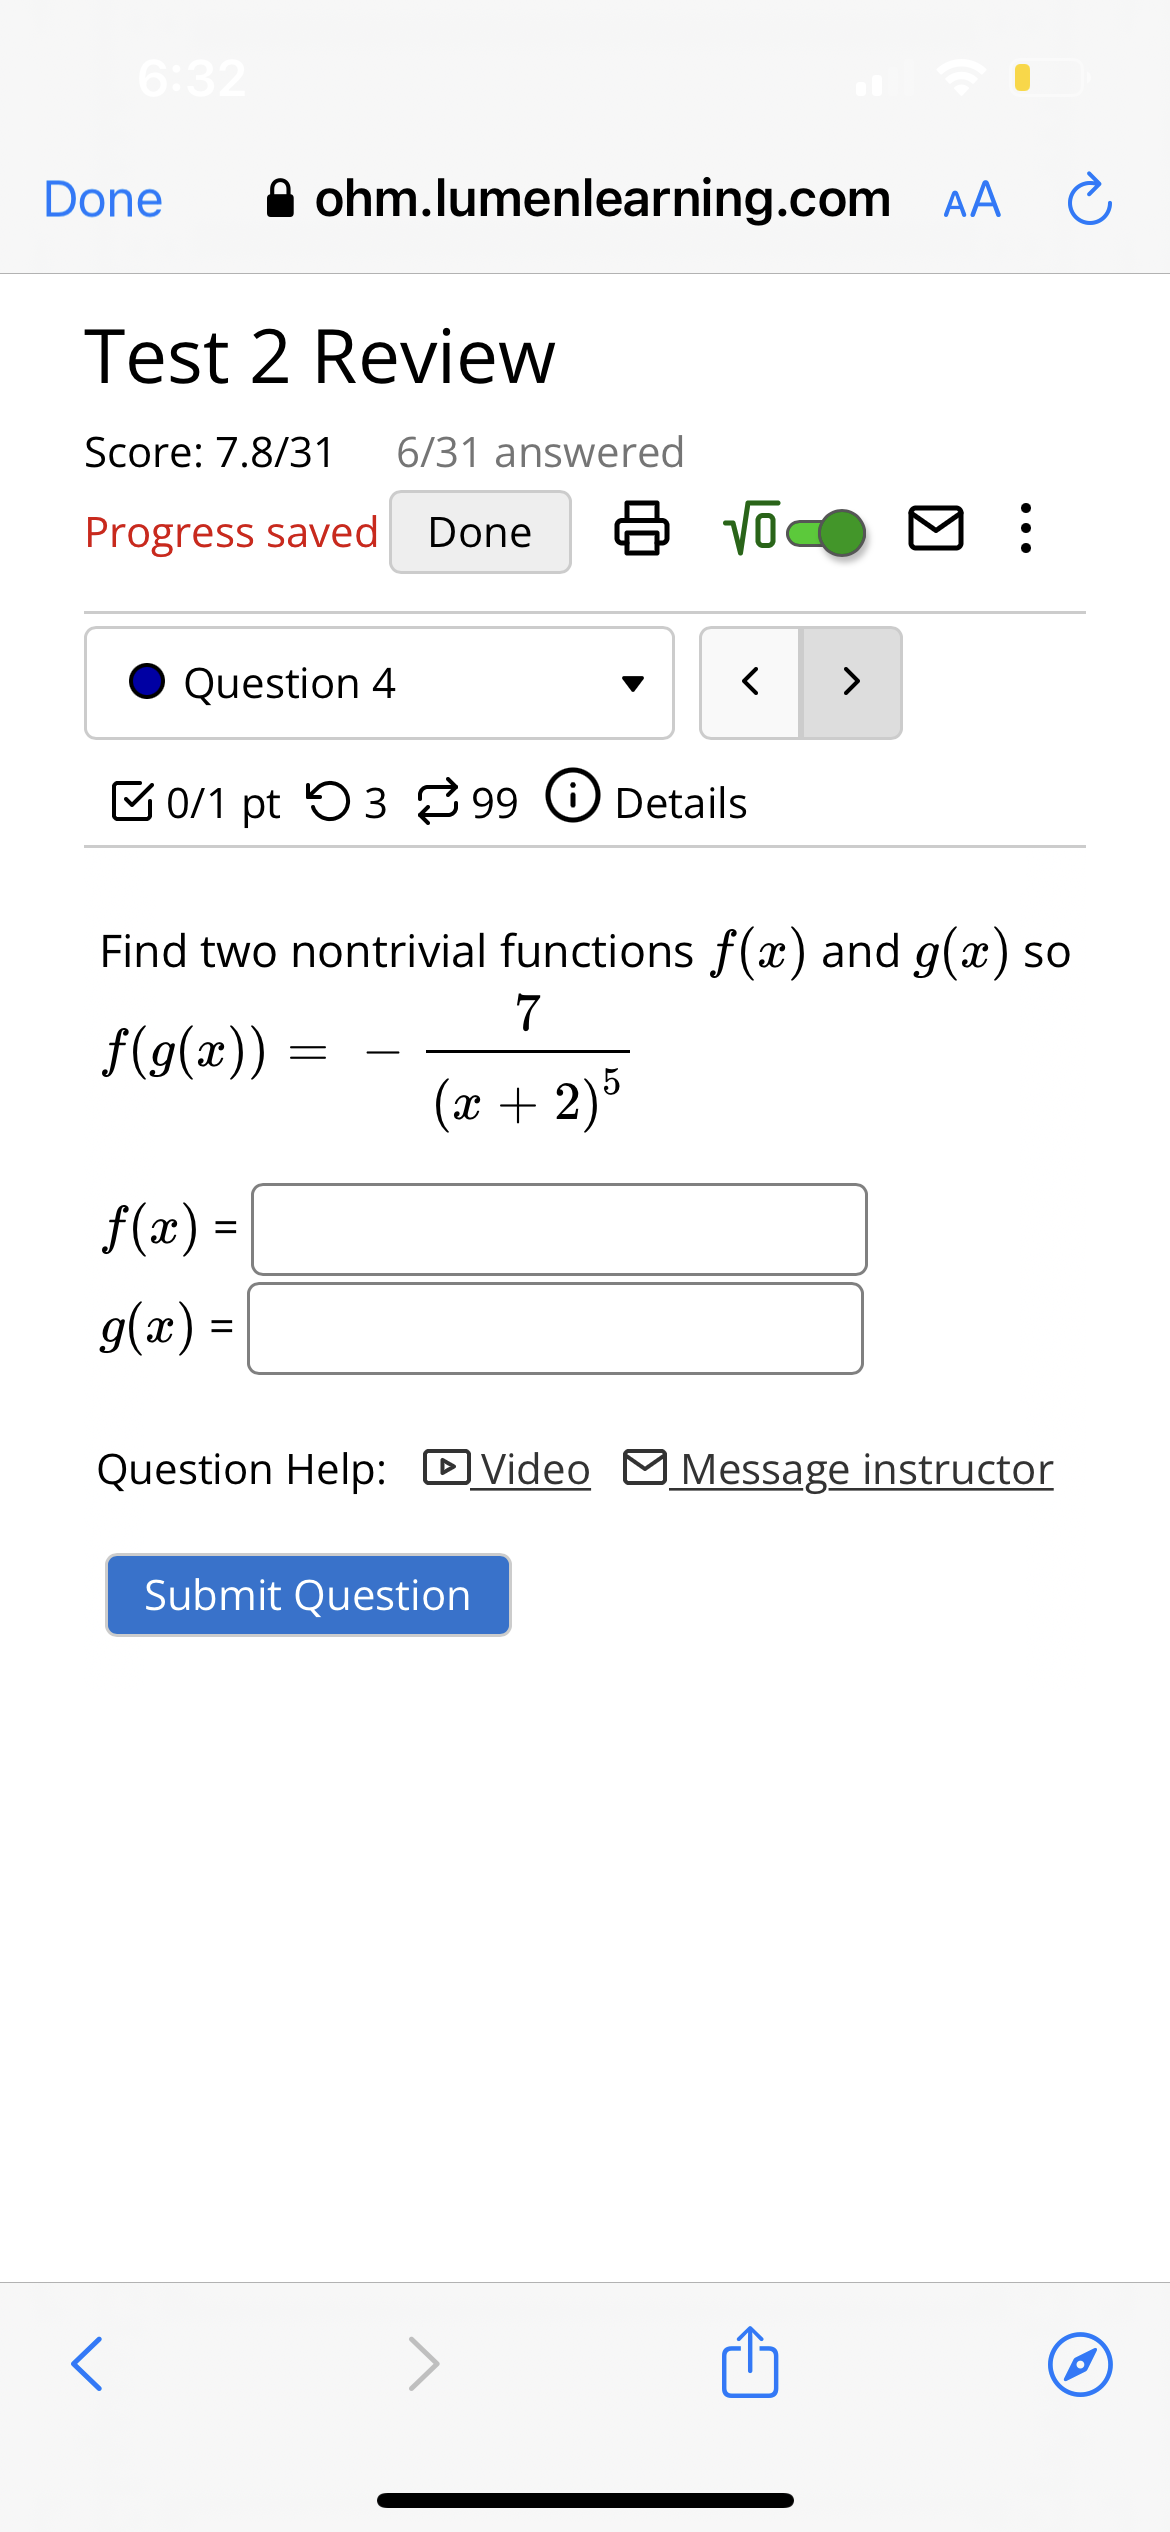Open the AA text size menu

970,200
